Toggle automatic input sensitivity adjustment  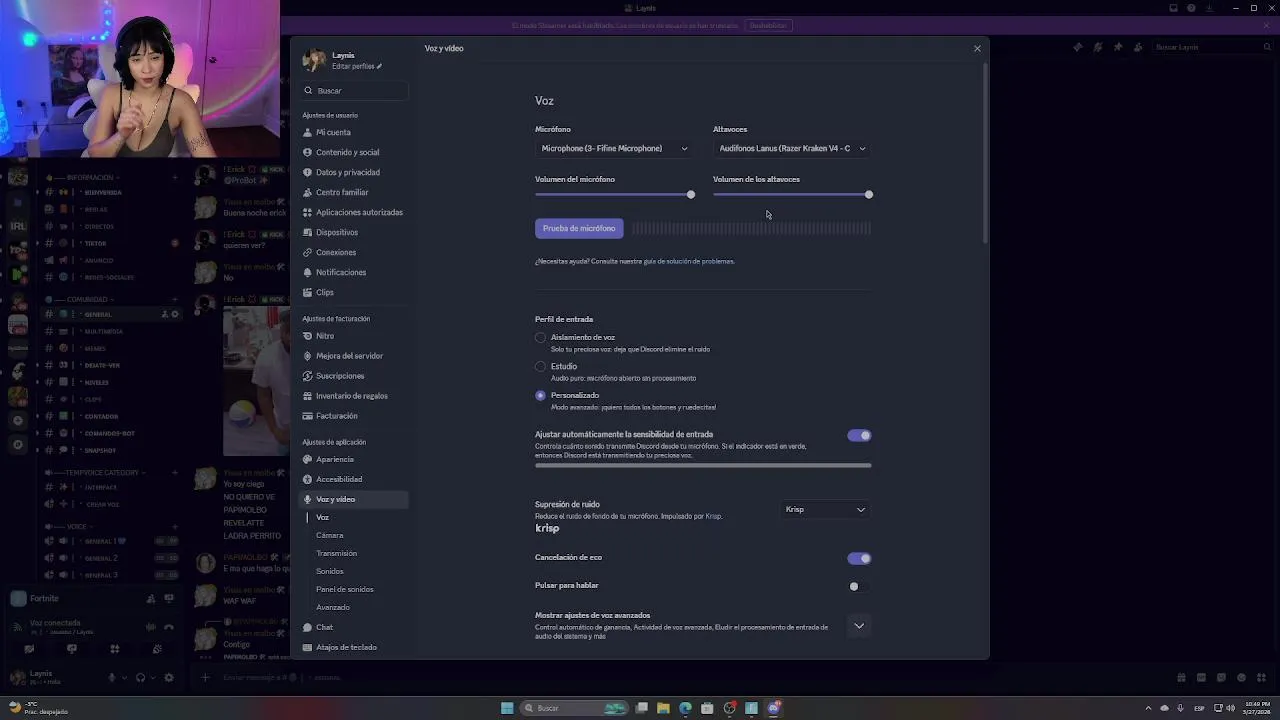point(859,435)
